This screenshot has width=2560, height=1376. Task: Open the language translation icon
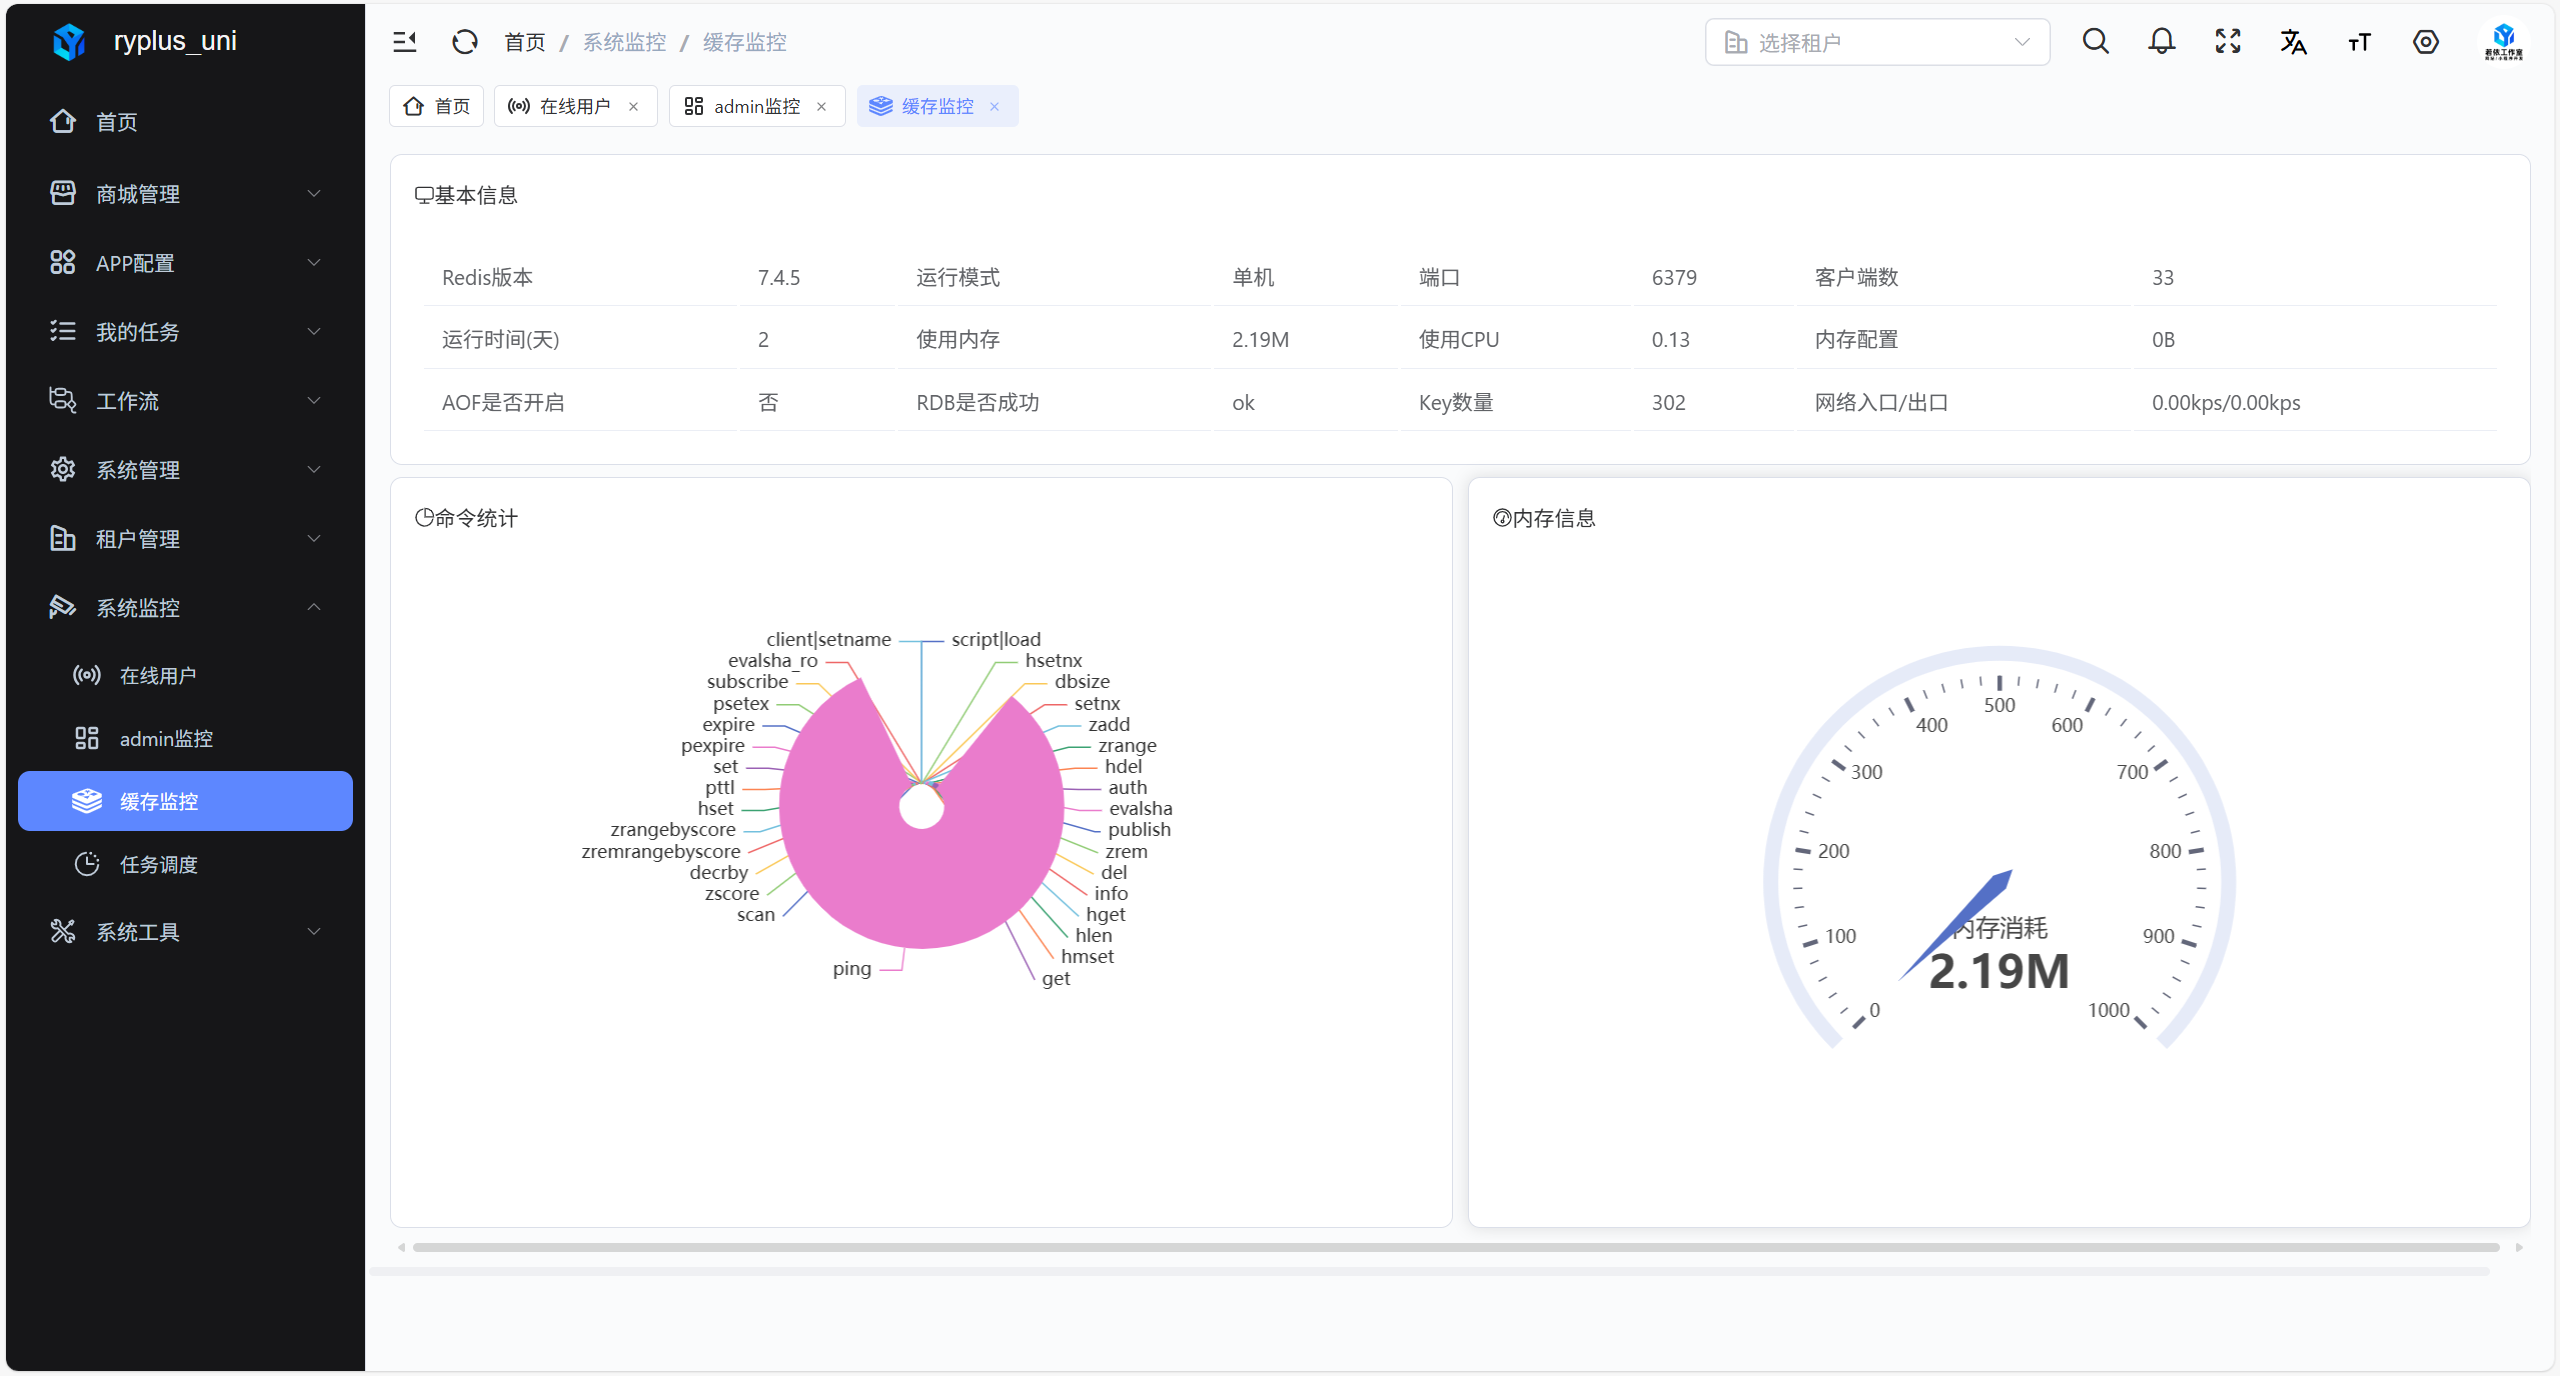(x=2293, y=42)
